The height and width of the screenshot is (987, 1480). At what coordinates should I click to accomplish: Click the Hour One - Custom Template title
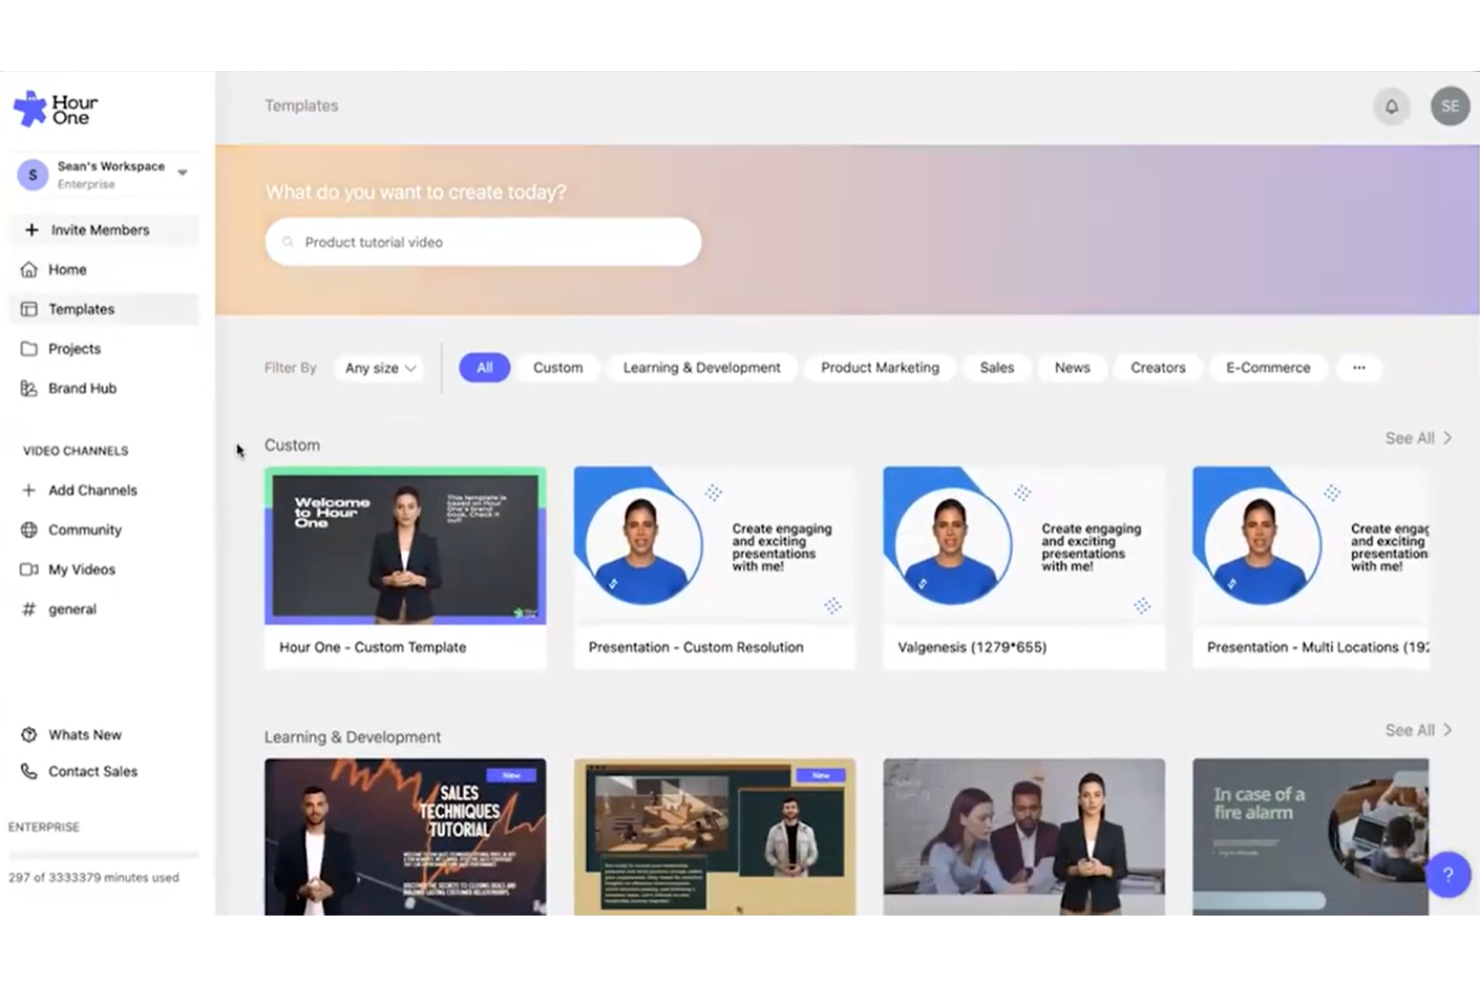click(373, 647)
